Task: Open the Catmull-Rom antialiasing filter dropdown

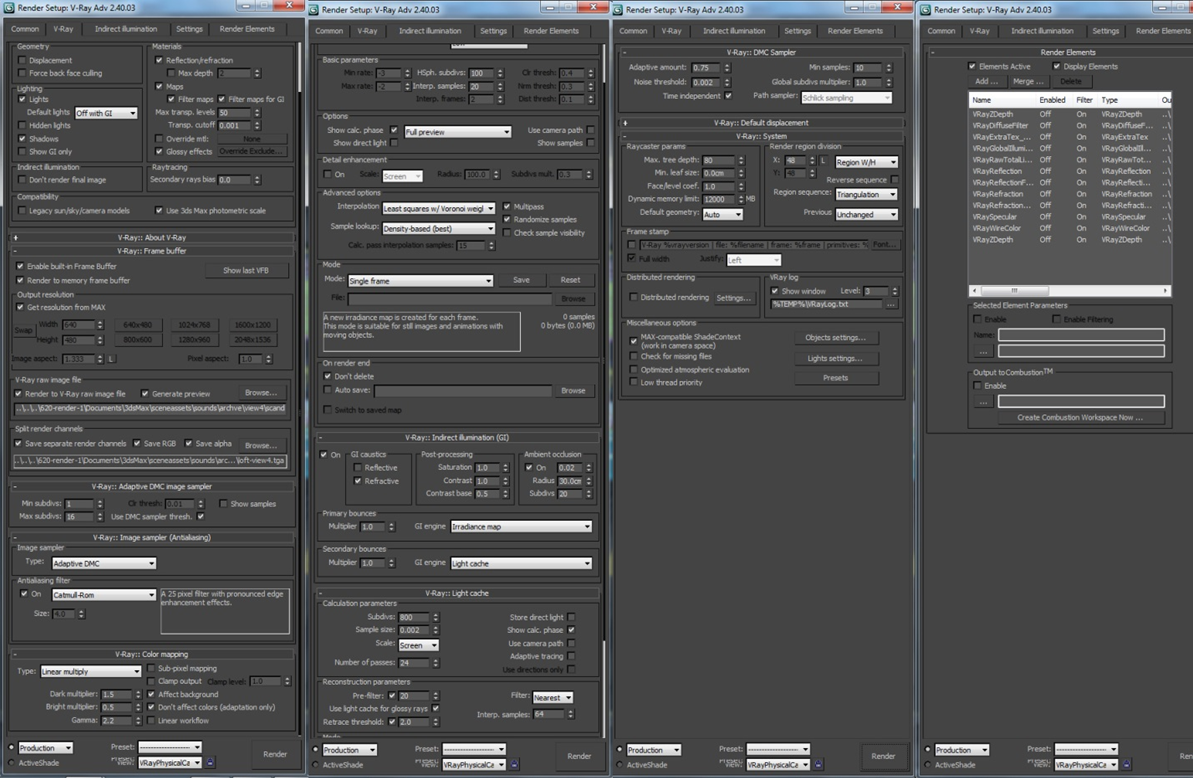Action: pos(103,595)
